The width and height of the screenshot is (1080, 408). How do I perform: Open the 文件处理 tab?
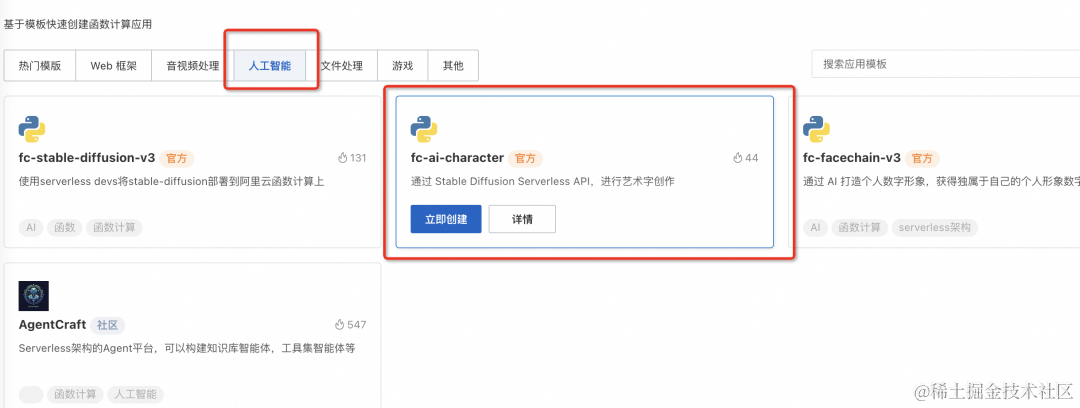click(x=342, y=66)
